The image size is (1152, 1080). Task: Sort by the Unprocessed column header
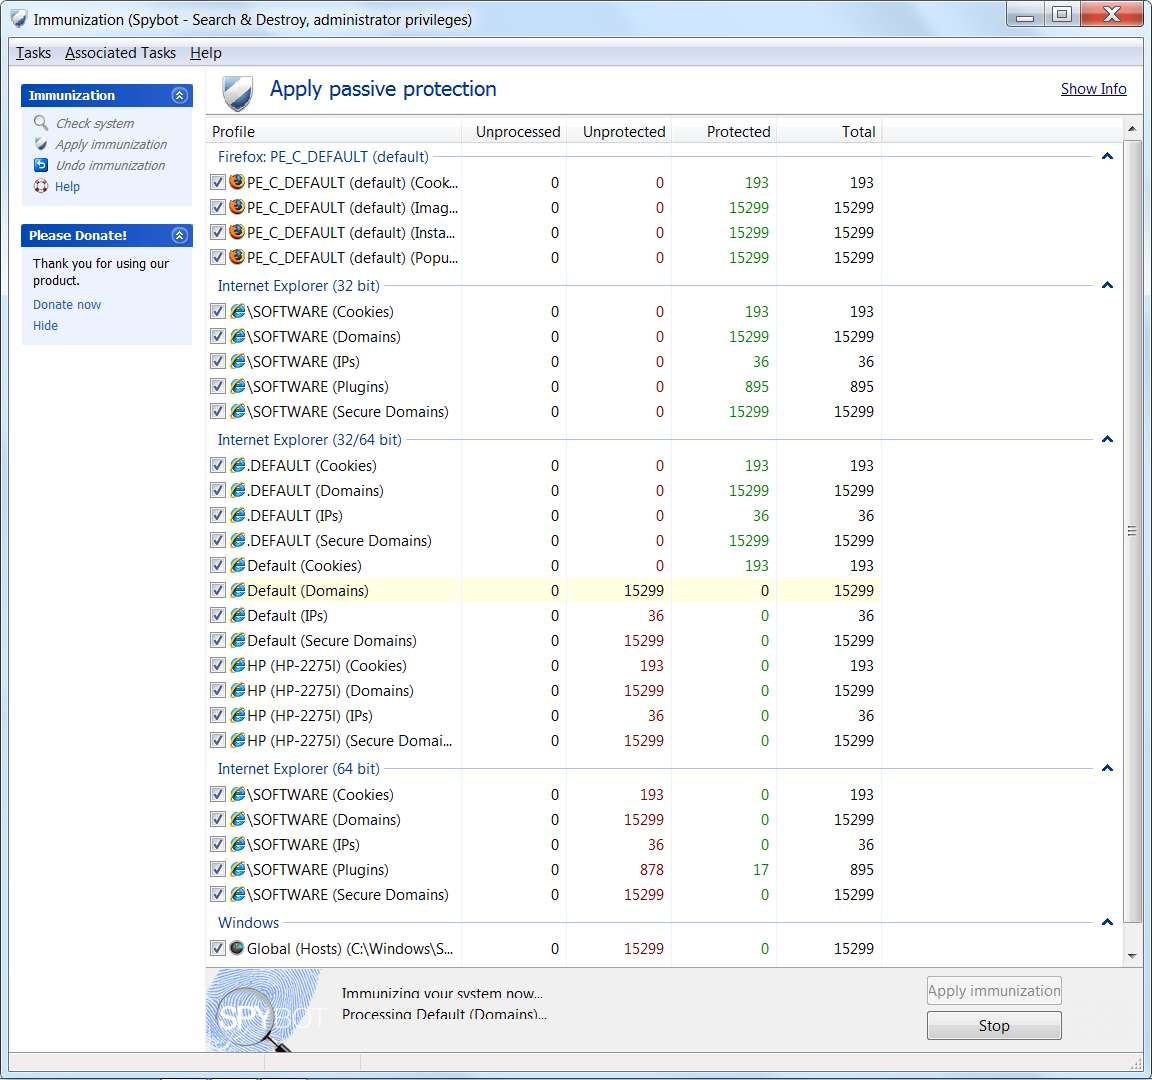tap(514, 132)
